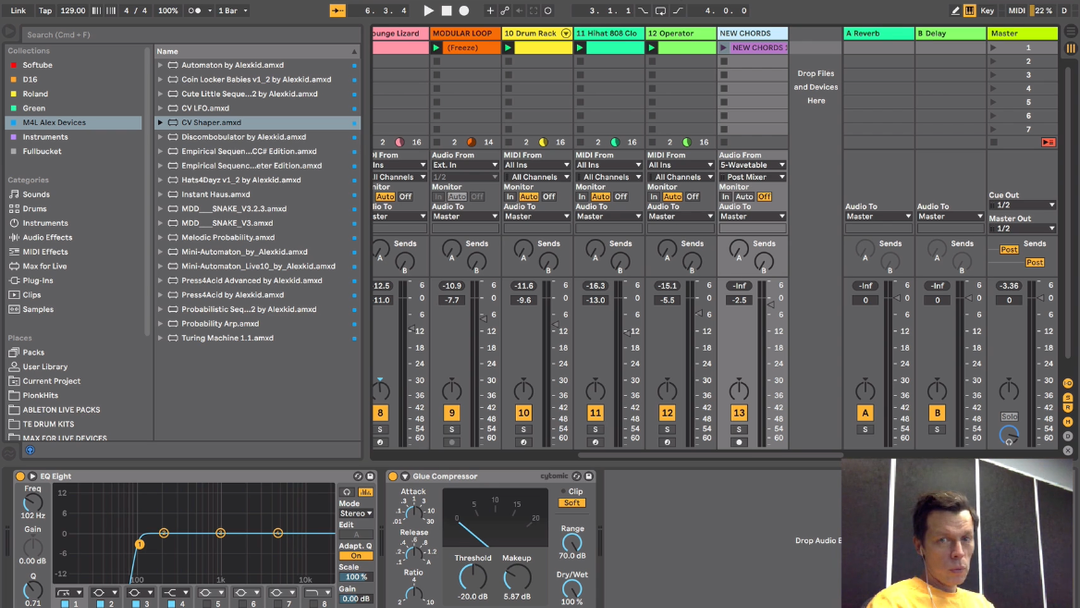The image size is (1080, 608).
Task: Click the Tap tempo button
Action: [45, 11]
